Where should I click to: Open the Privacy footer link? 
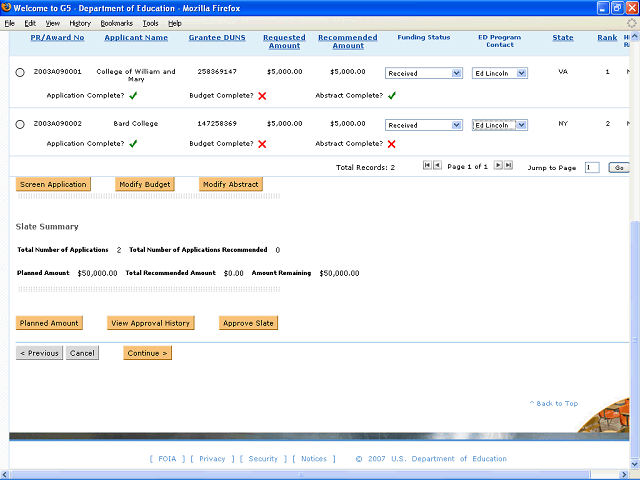pos(212,459)
